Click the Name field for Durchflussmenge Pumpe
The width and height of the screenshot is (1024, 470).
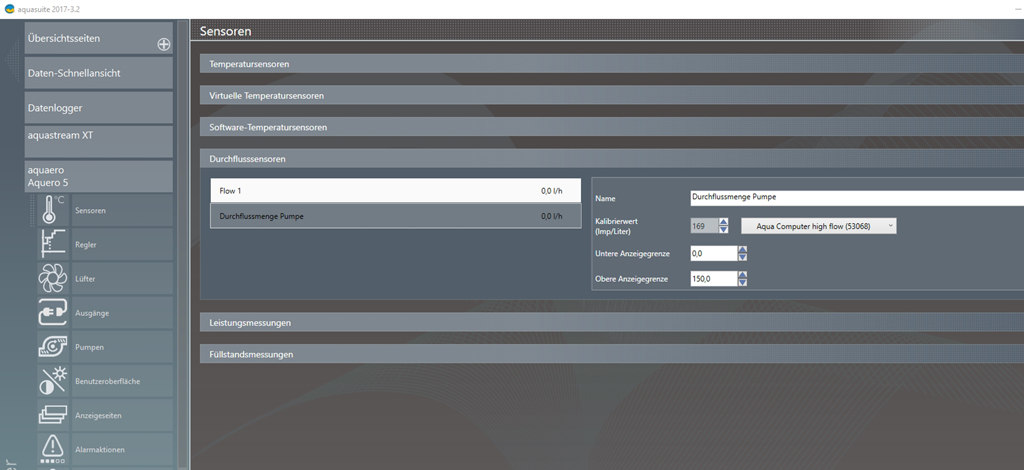click(x=855, y=198)
